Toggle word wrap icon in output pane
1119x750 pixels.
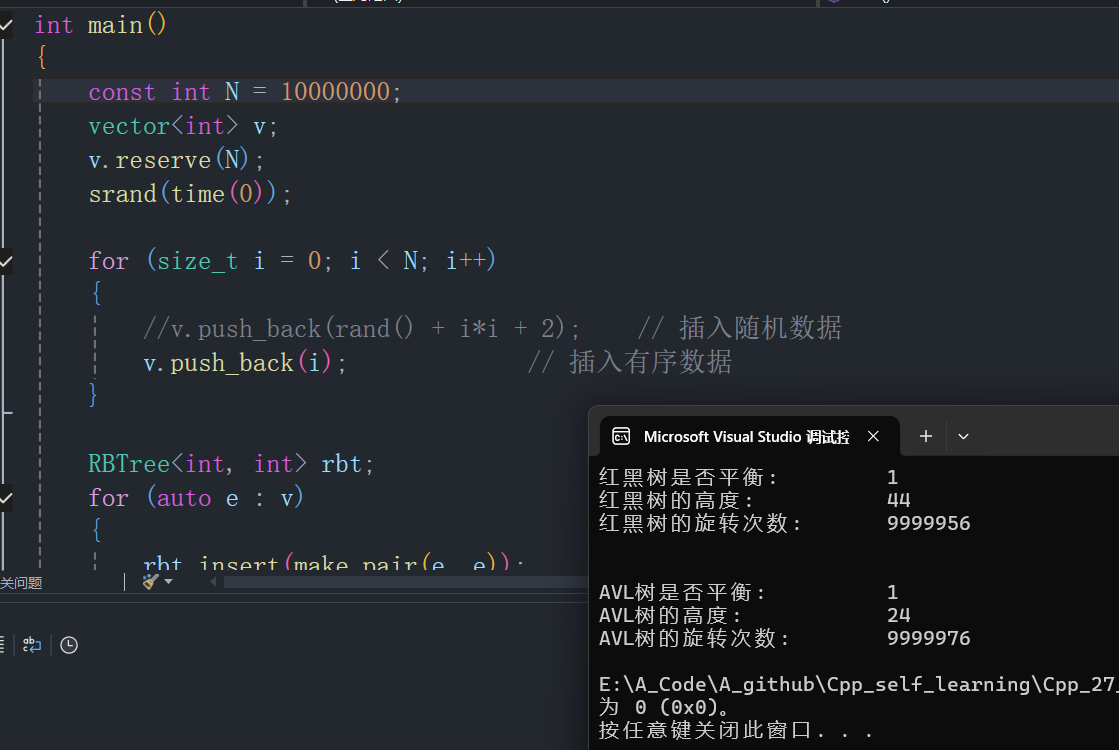[31, 645]
